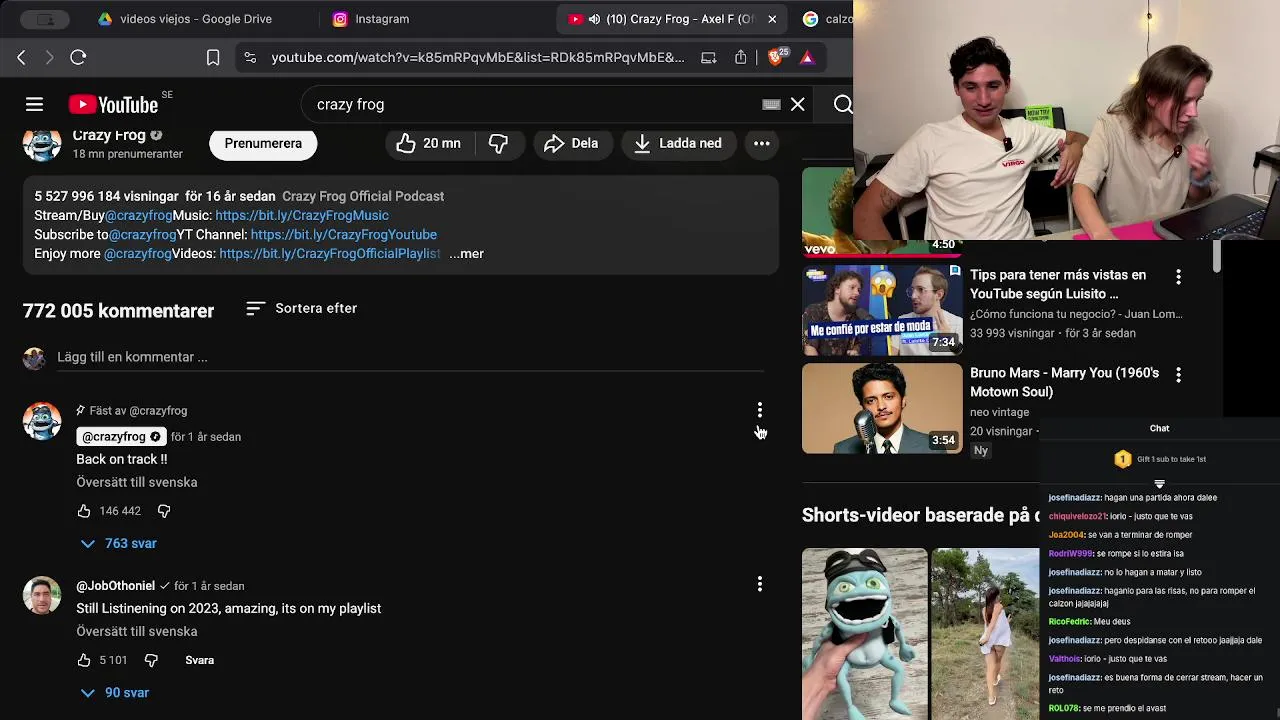Open the Crazy Frog toy Shorts thumbnail
Image resolution: width=1280 pixels, height=720 pixels.
(865, 634)
